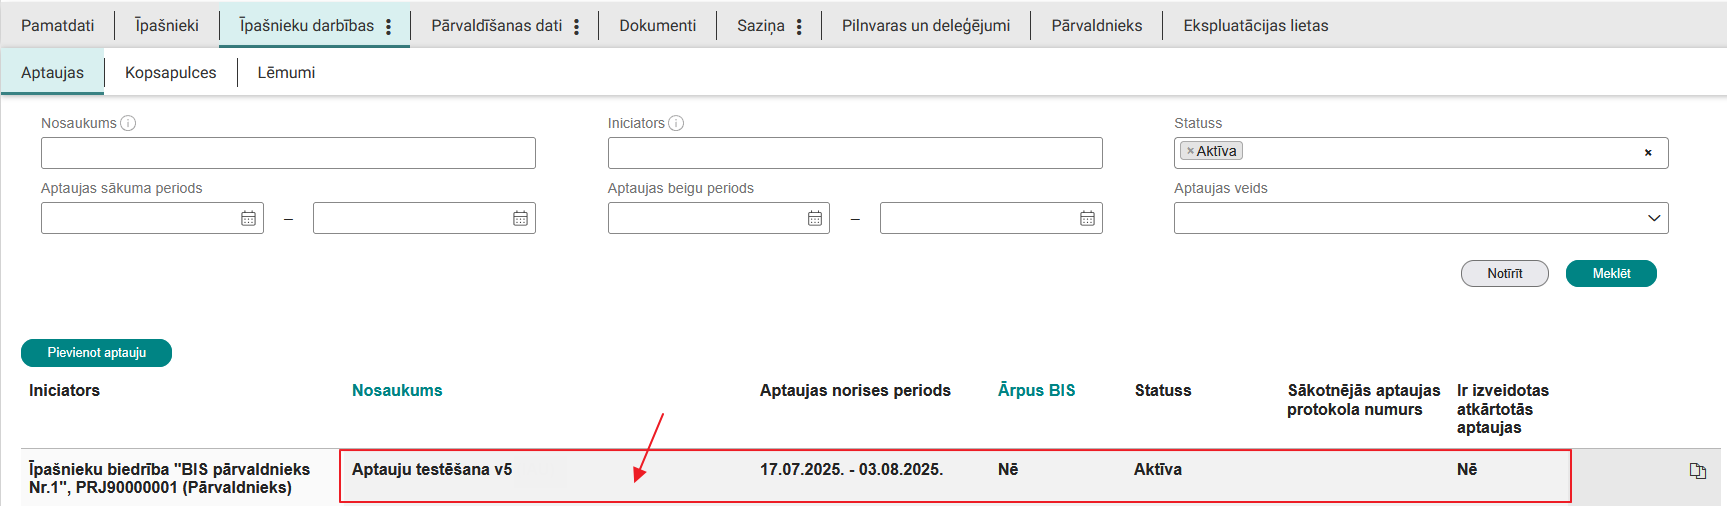
Task: Go to the Dokumenti tab
Action: point(657,26)
